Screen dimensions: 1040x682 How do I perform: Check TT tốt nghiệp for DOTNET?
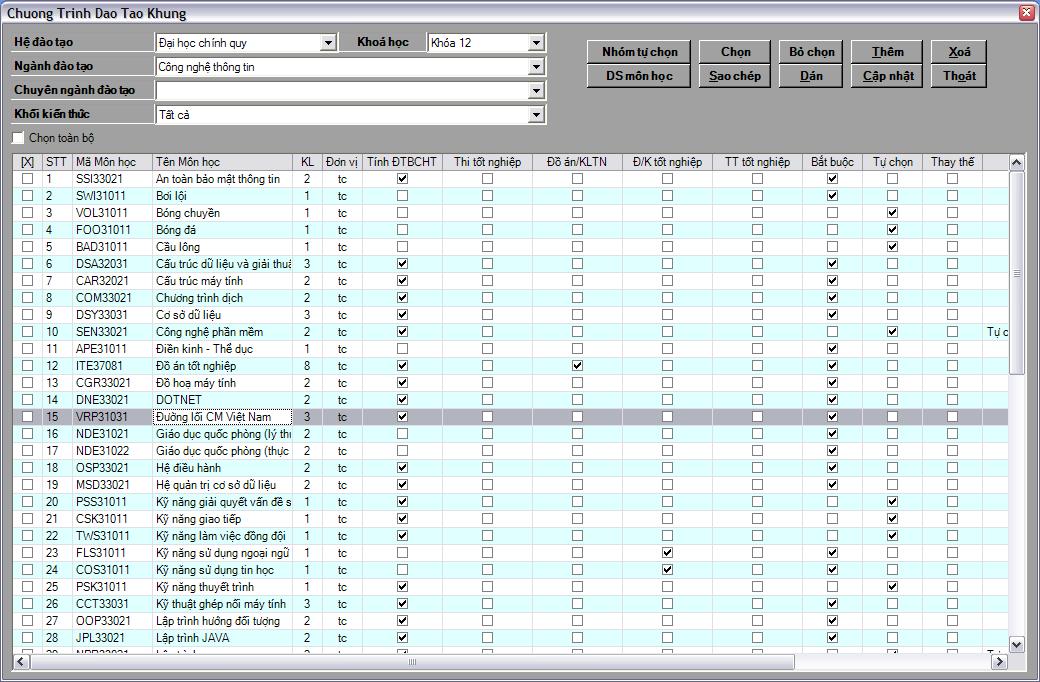(x=757, y=399)
